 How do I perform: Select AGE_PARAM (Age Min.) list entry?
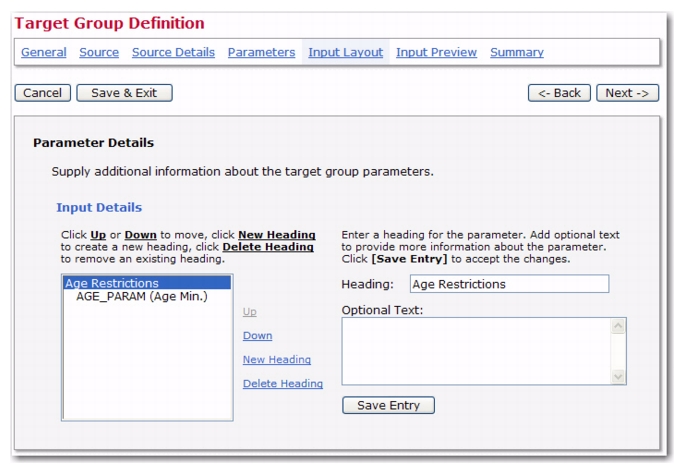[141, 296]
